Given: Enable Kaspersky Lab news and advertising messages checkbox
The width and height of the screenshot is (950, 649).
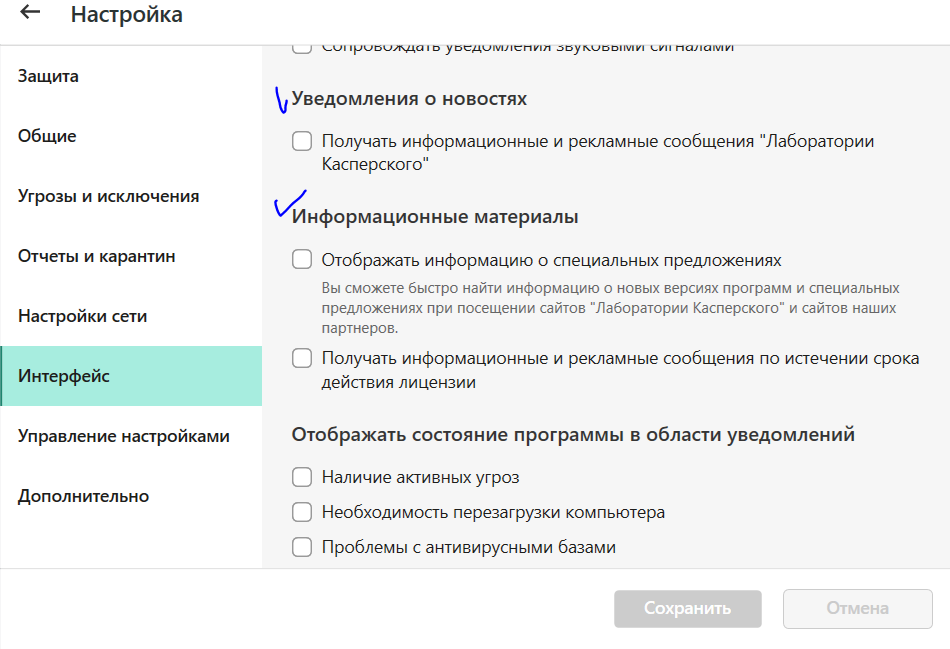Looking at the screenshot, I should (302, 141).
